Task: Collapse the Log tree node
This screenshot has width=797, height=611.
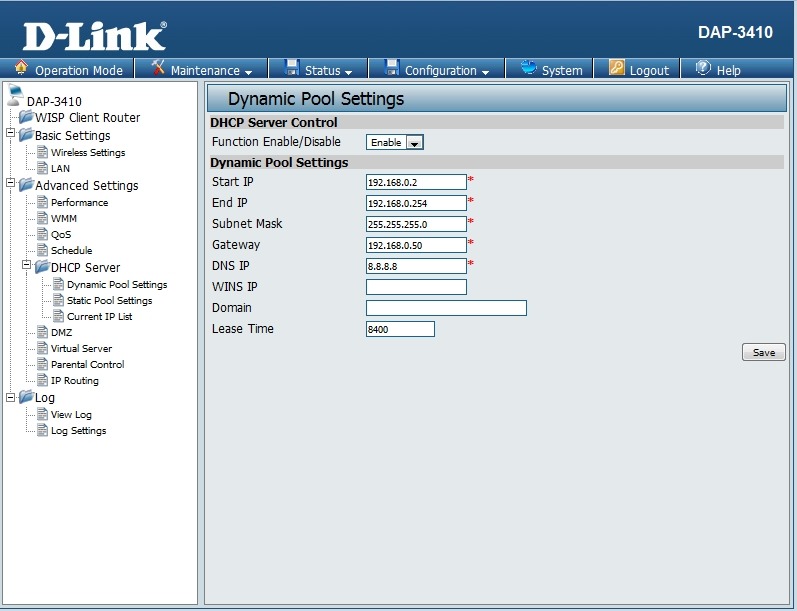Action: pyautogui.click(x=11, y=396)
